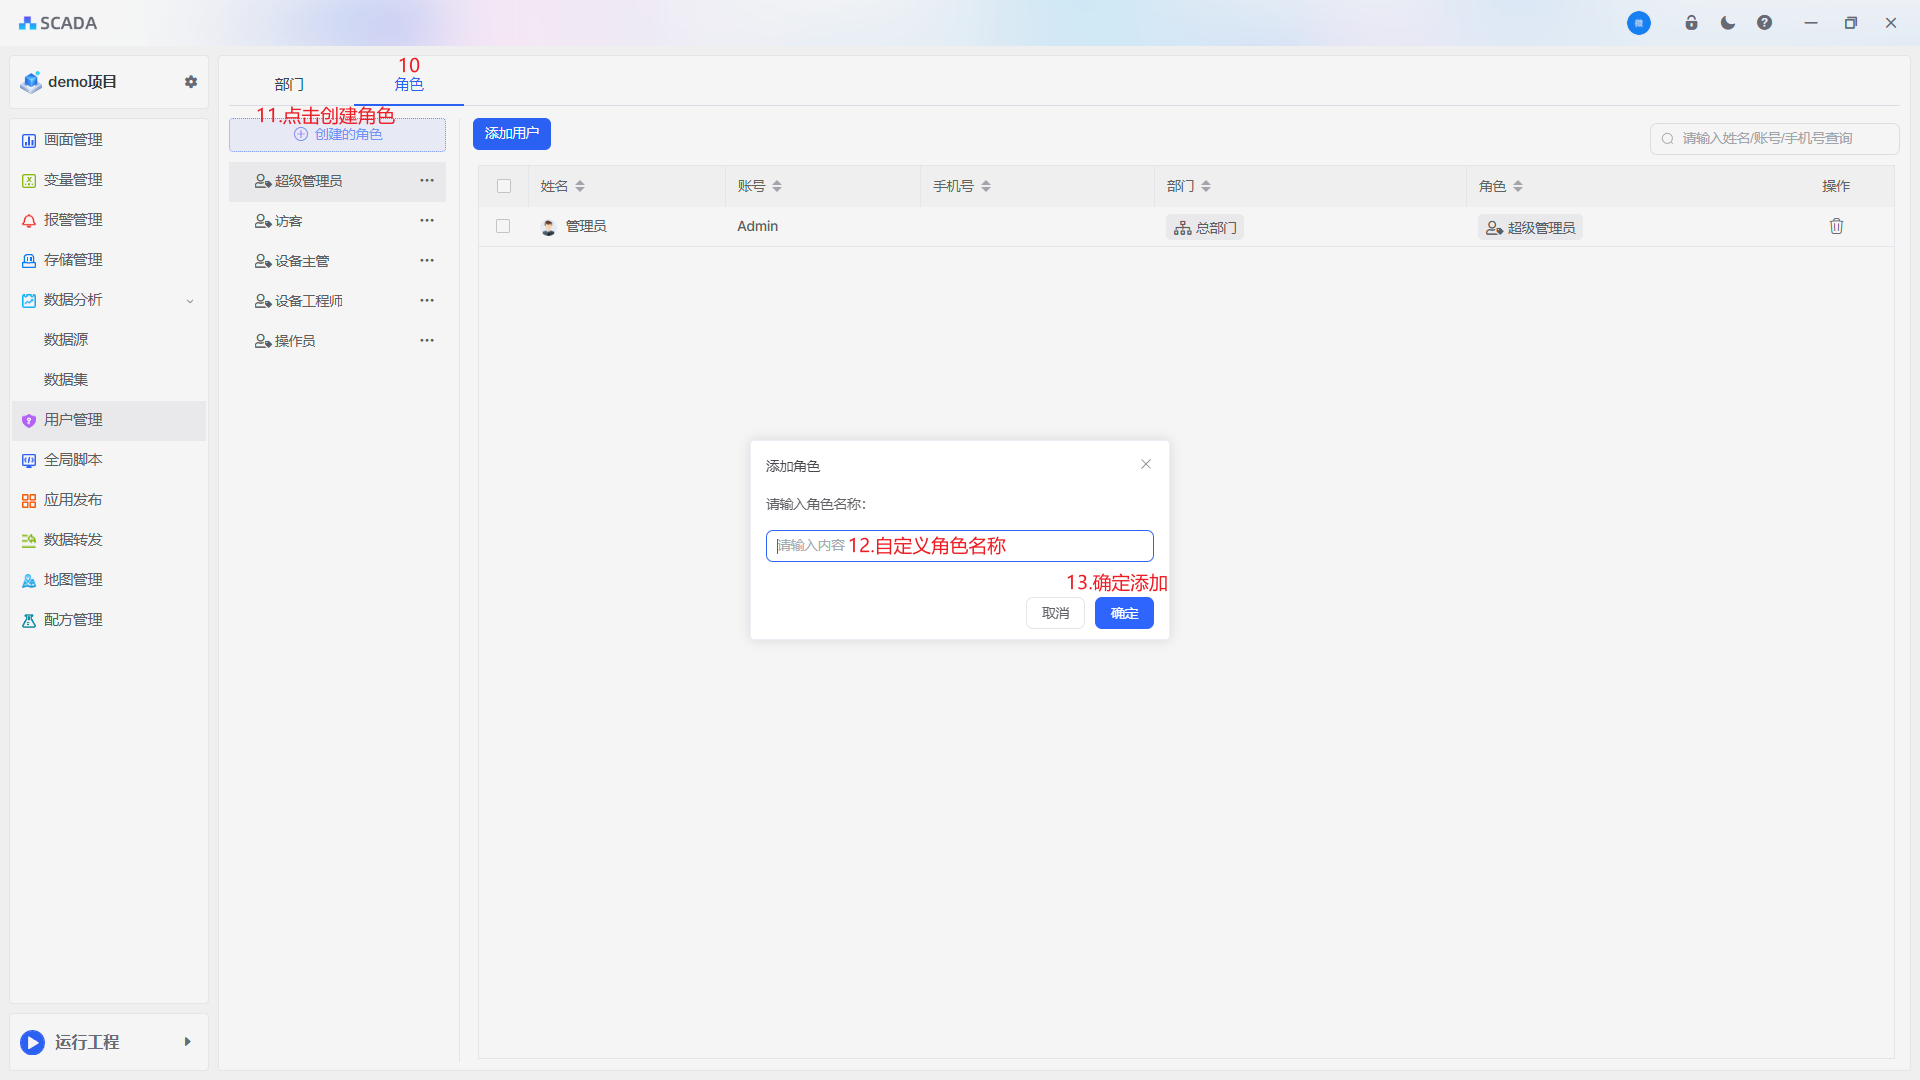Click the blue user avatar icon
Image resolution: width=1920 pixels, height=1080 pixels.
[x=1638, y=23]
